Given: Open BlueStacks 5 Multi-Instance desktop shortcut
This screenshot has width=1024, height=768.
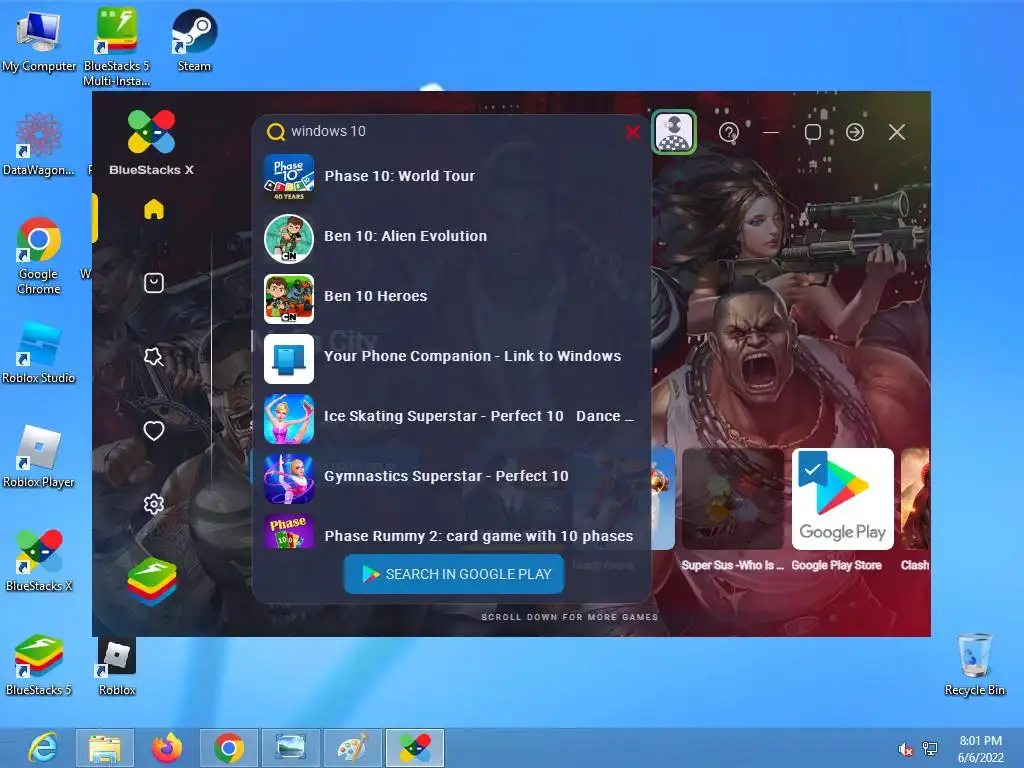Looking at the screenshot, I should (116, 47).
